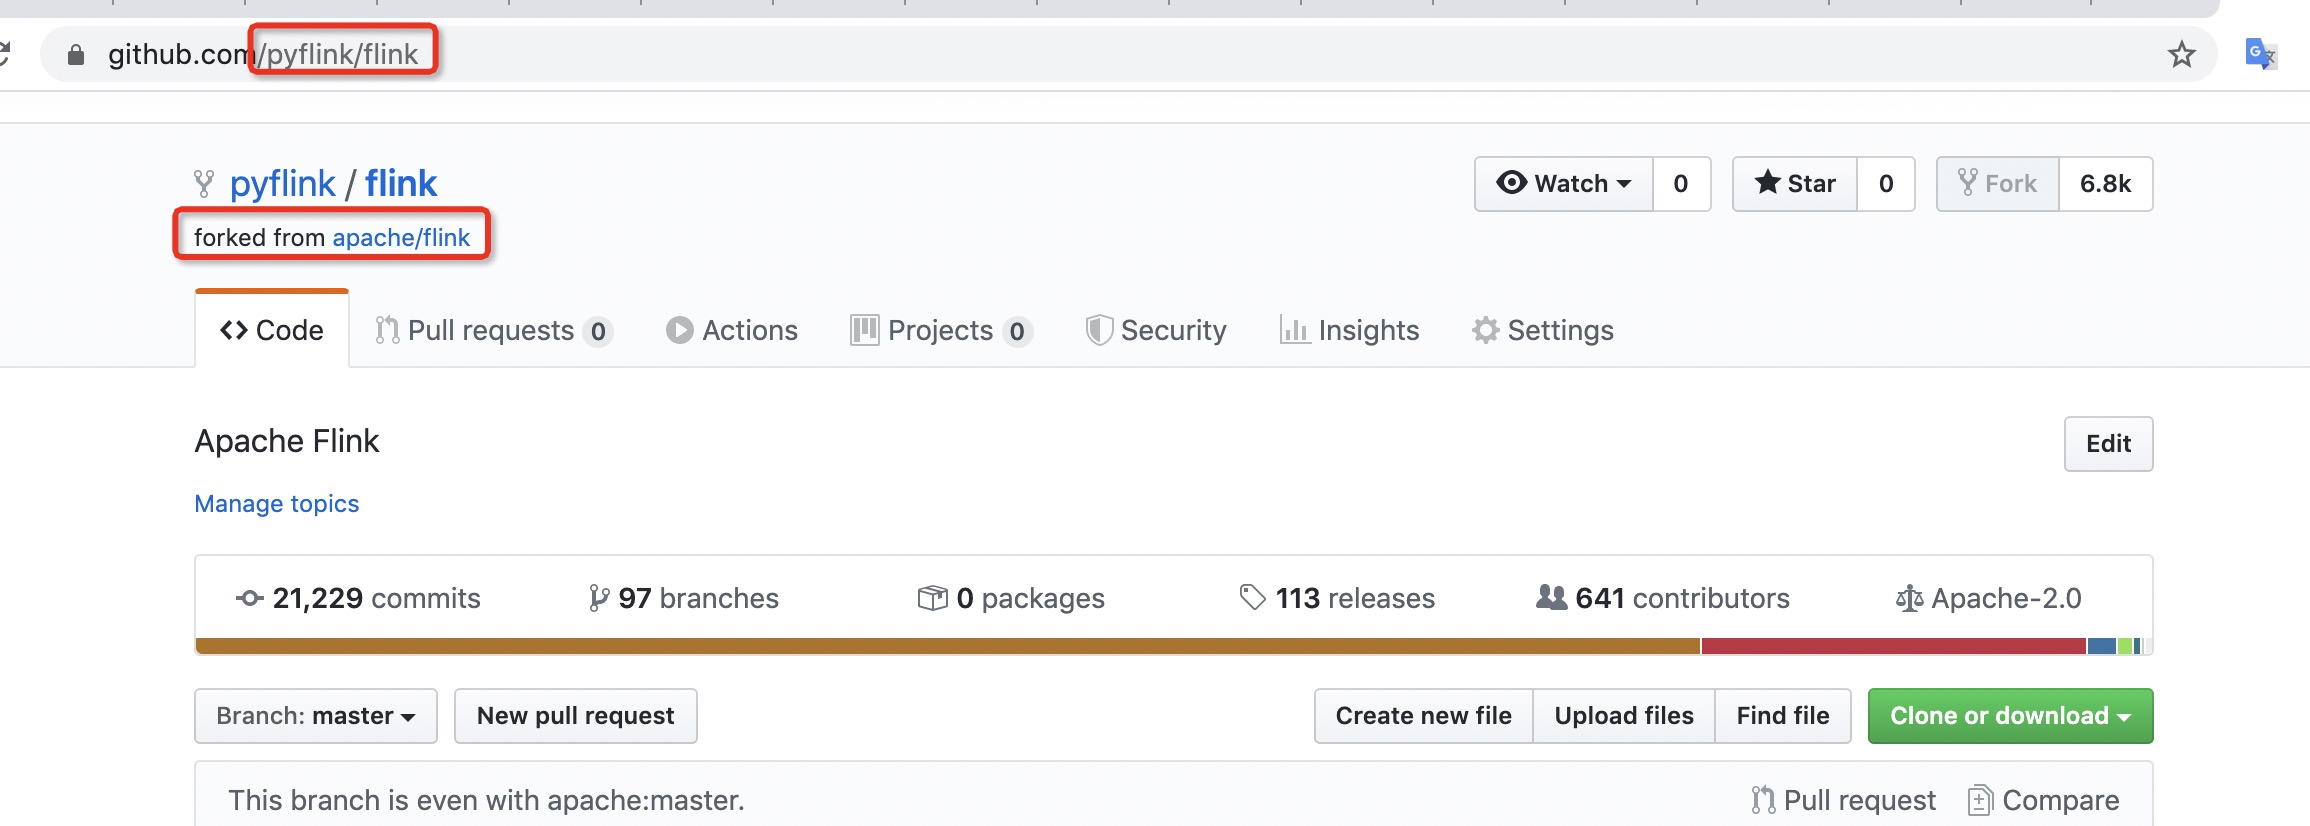
Task: Expand the Branch: master dropdown
Action: (316, 716)
